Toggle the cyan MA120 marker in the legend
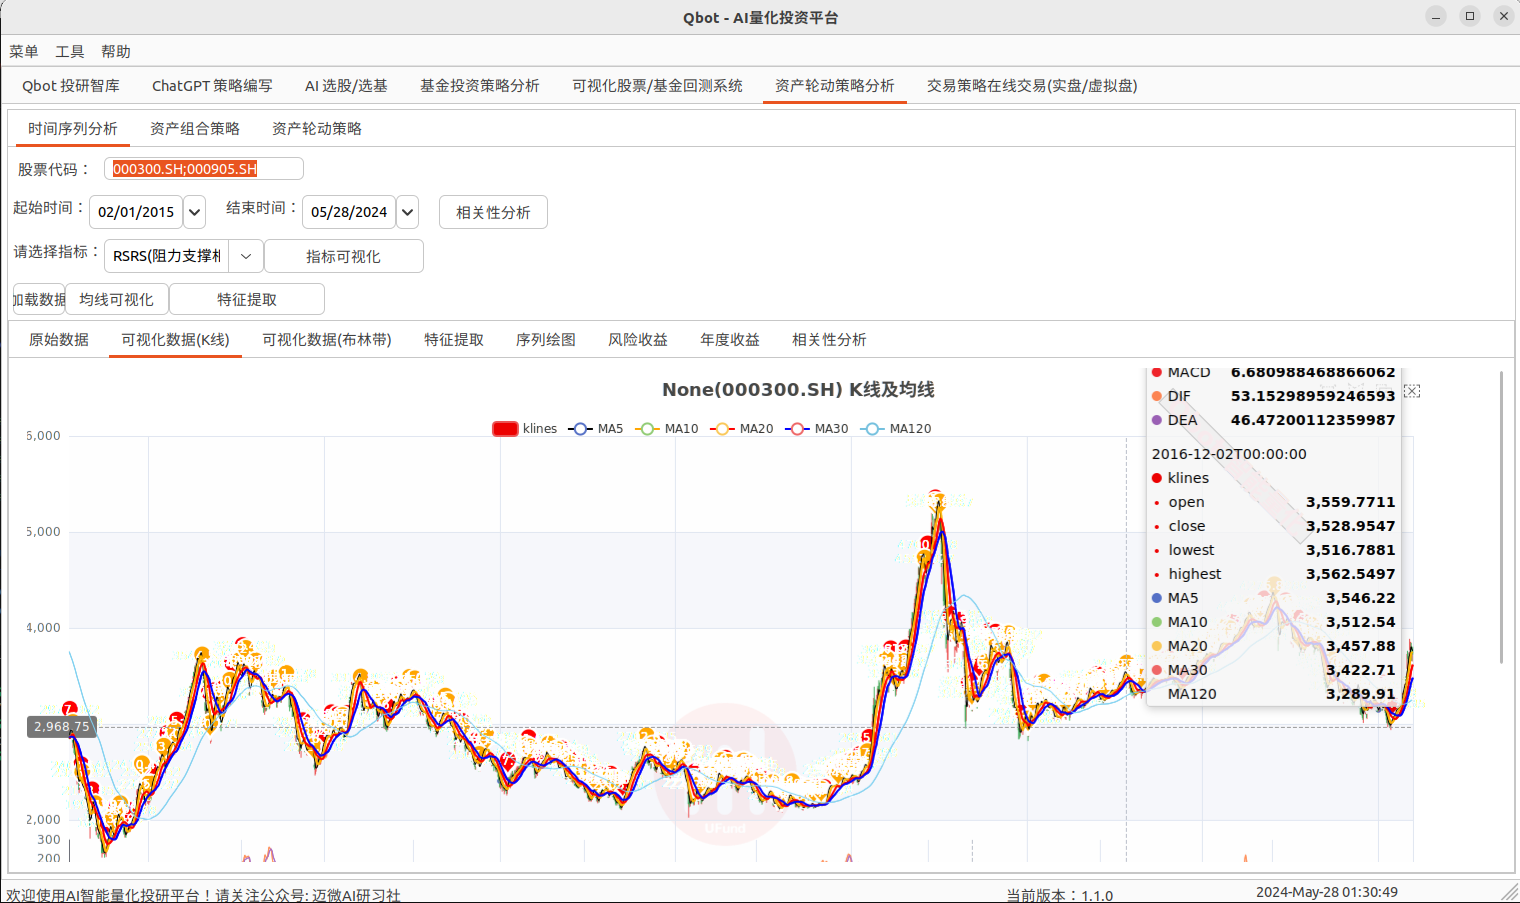Viewport: 1520px width, 903px height. 872,428
